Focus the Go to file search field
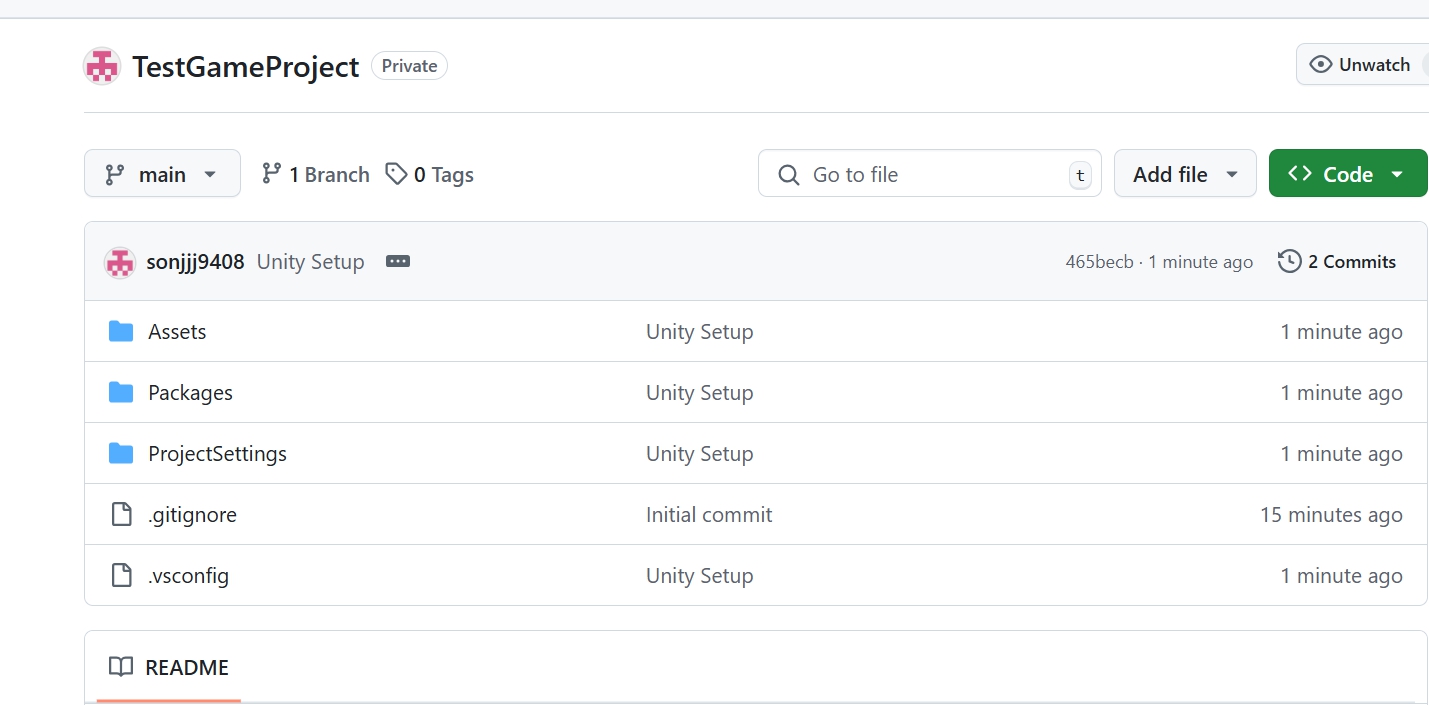1429x705 pixels. click(930, 173)
